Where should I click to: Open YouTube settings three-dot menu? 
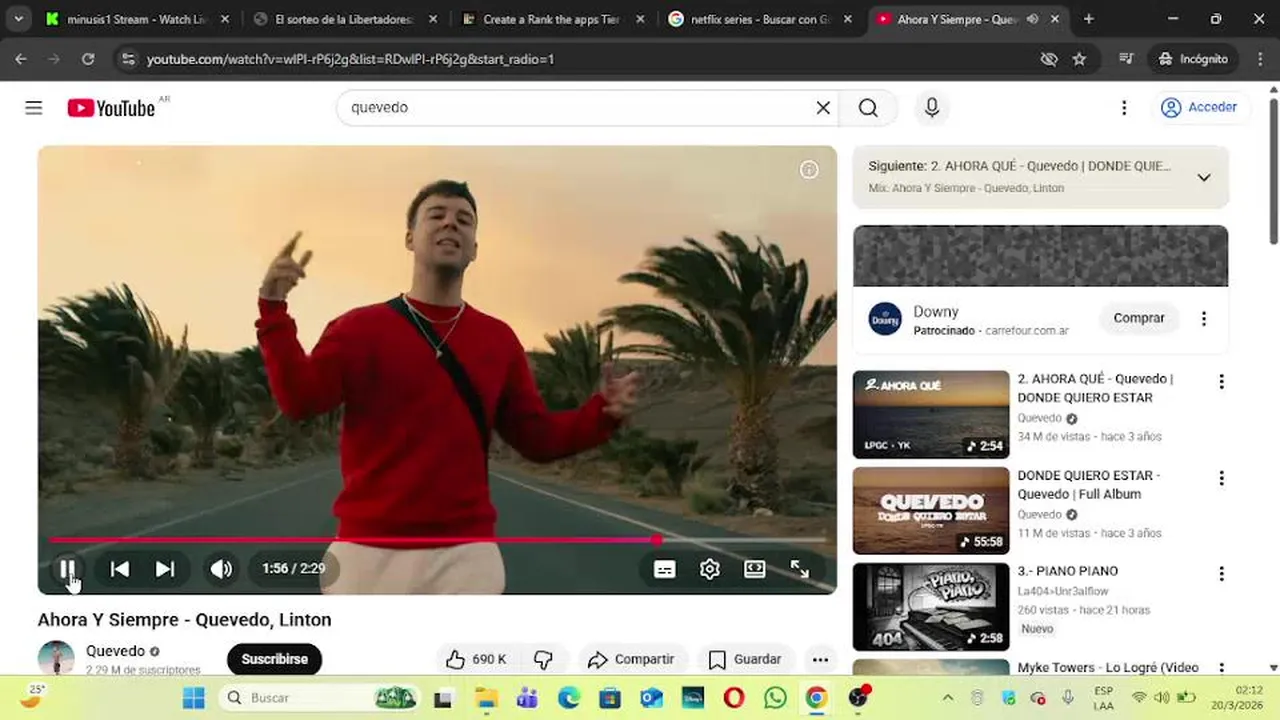tap(1124, 107)
